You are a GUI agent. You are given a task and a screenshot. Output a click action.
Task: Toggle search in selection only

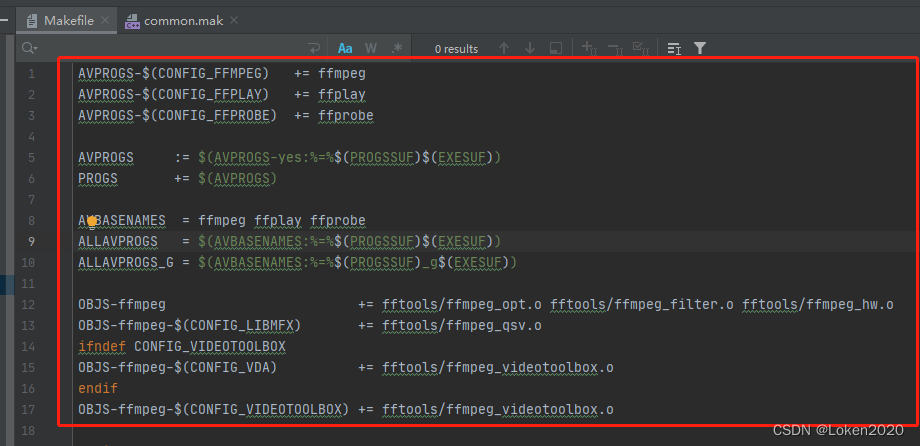[x=674, y=49]
